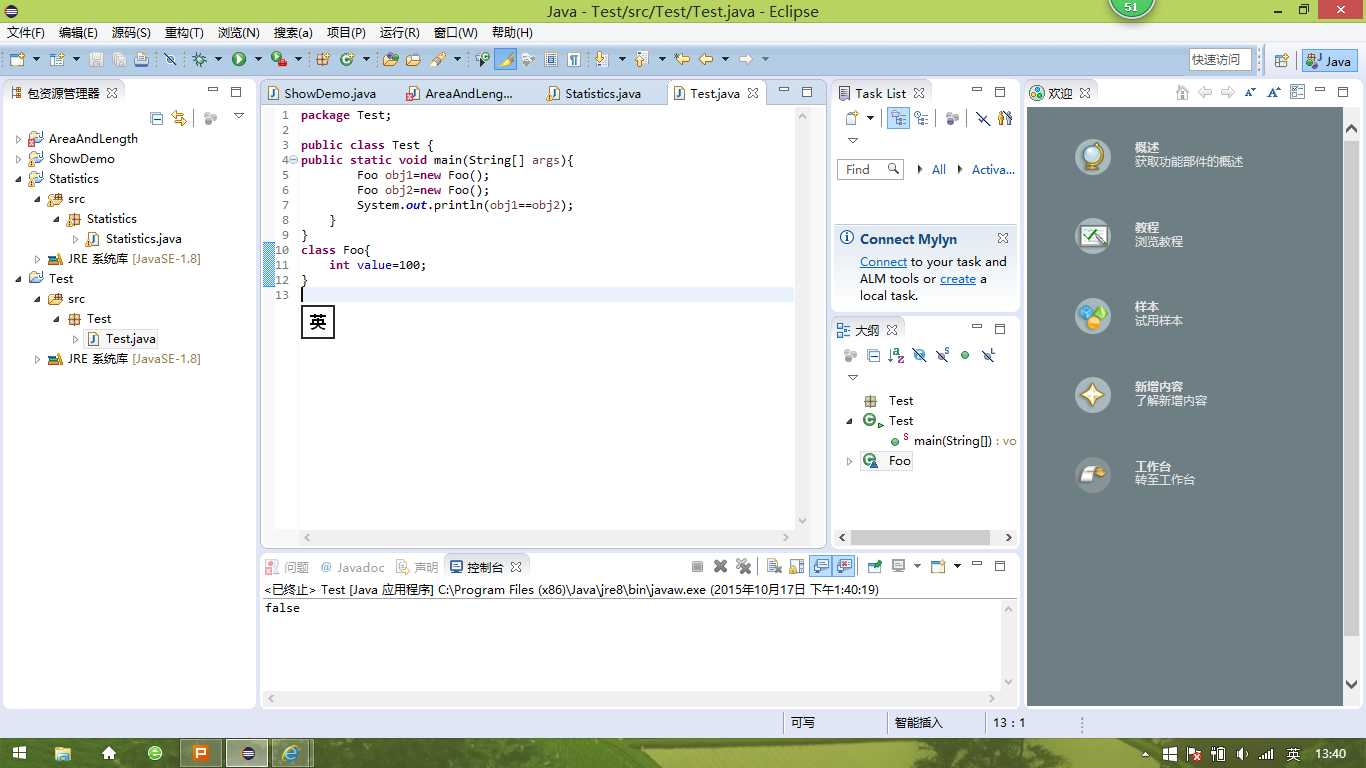This screenshot has width=1366, height=768.
Task: Click the New Java Package icon
Action: pos(323,60)
